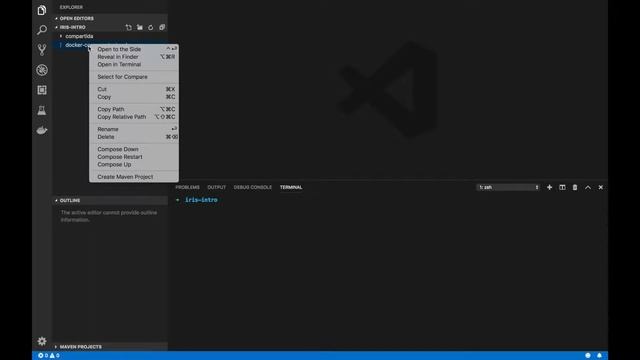Switch to the OUTPUT tab
Viewport: 640px width, 360px height.
tap(216, 187)
